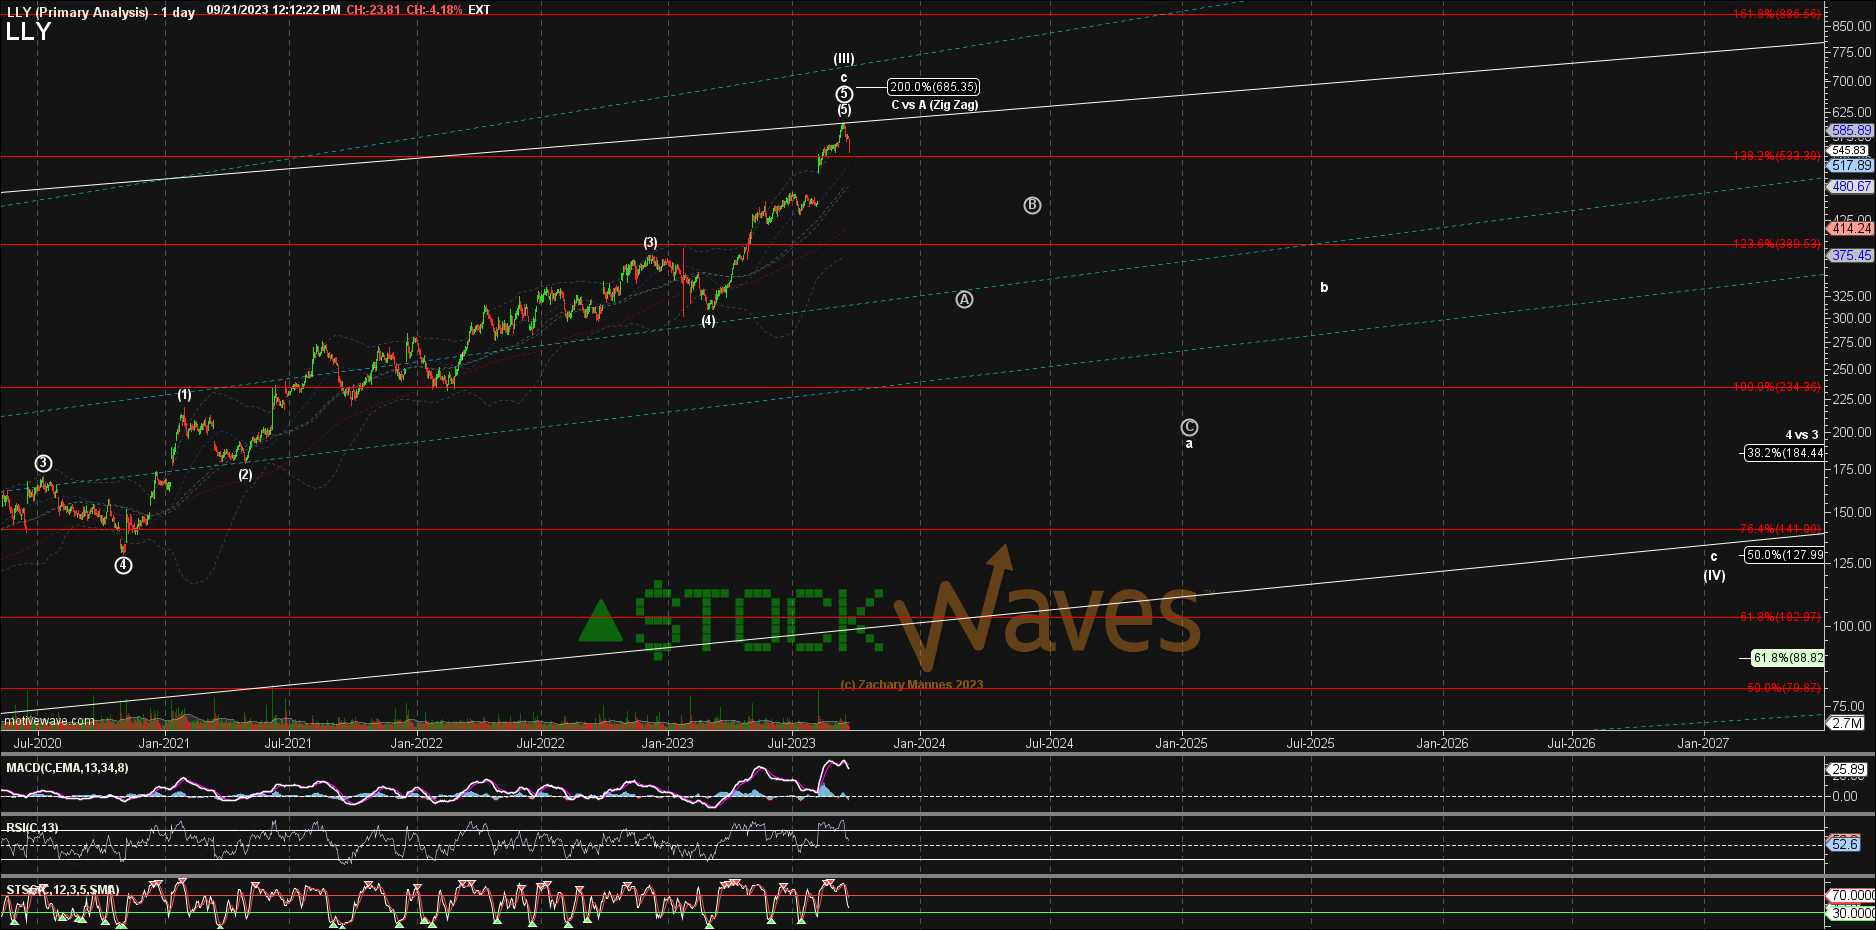This screenshot has height=930, width=1876.
Task: Click the Jul-2023 date on time axis
Action: tap(791, 743)
